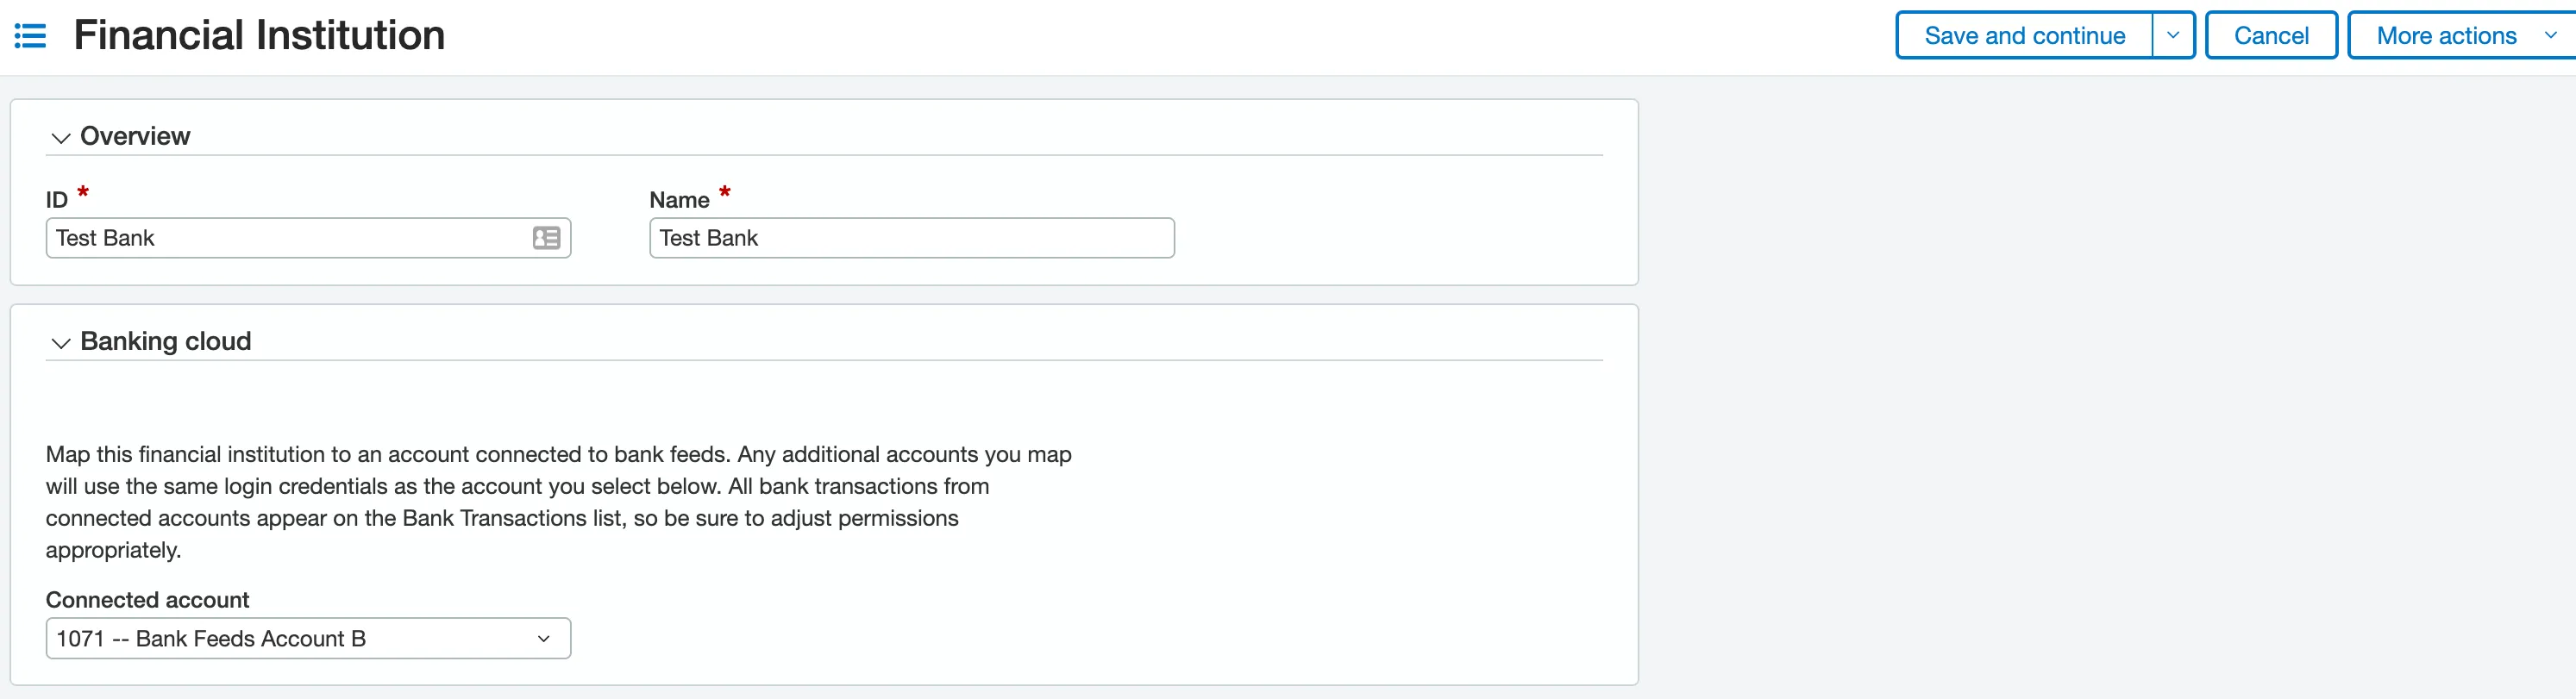
Task: Click the bank feeds mapping description text
Action: click(x=558, y=502)
